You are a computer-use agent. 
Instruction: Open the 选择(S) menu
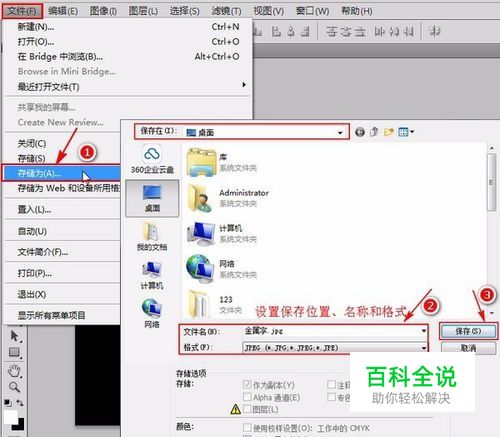(x=184, y=11)
